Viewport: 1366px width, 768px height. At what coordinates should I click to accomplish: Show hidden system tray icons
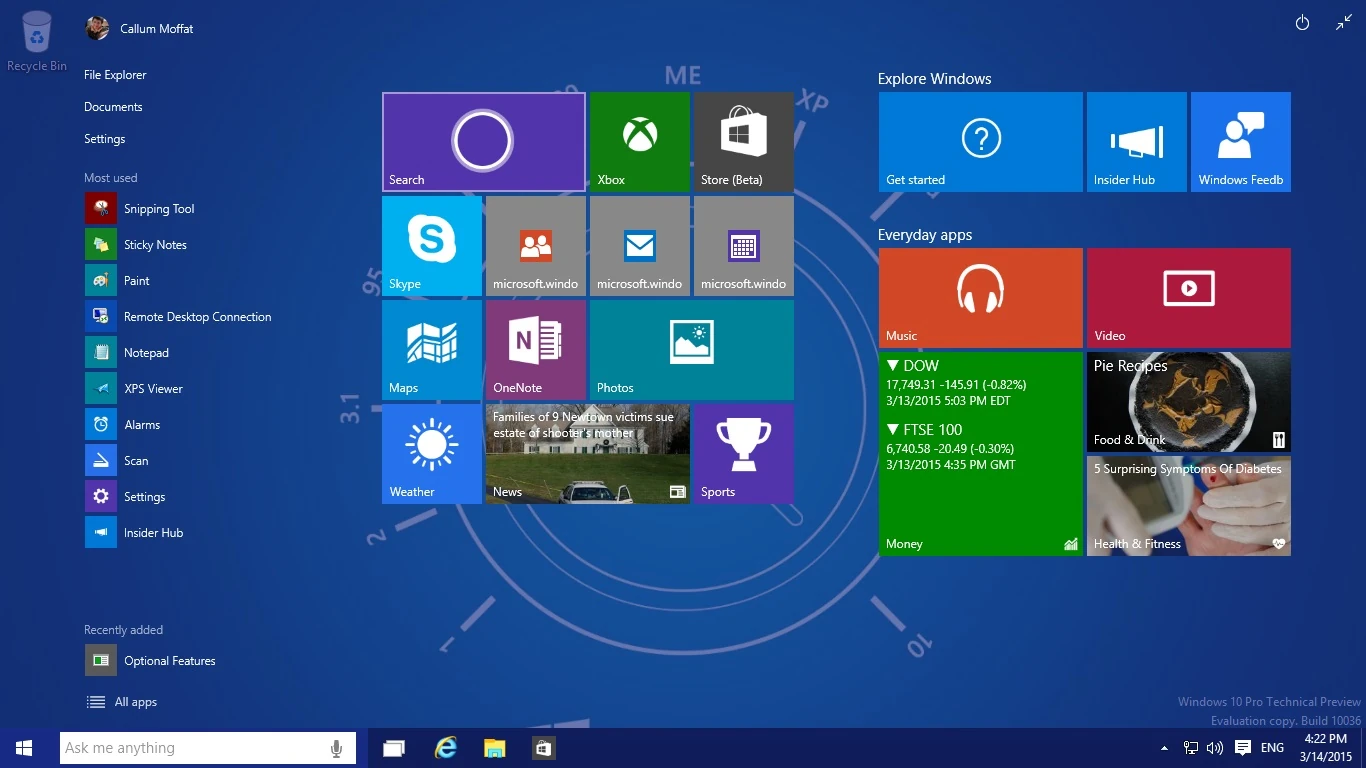click(1164, 748)
